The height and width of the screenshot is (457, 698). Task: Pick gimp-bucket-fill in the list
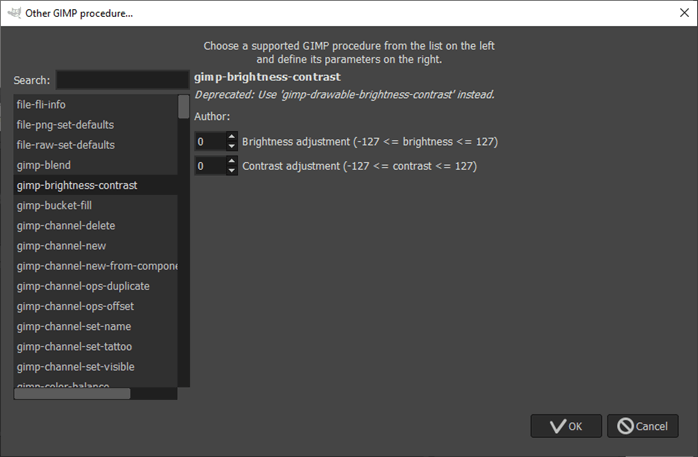55,206
